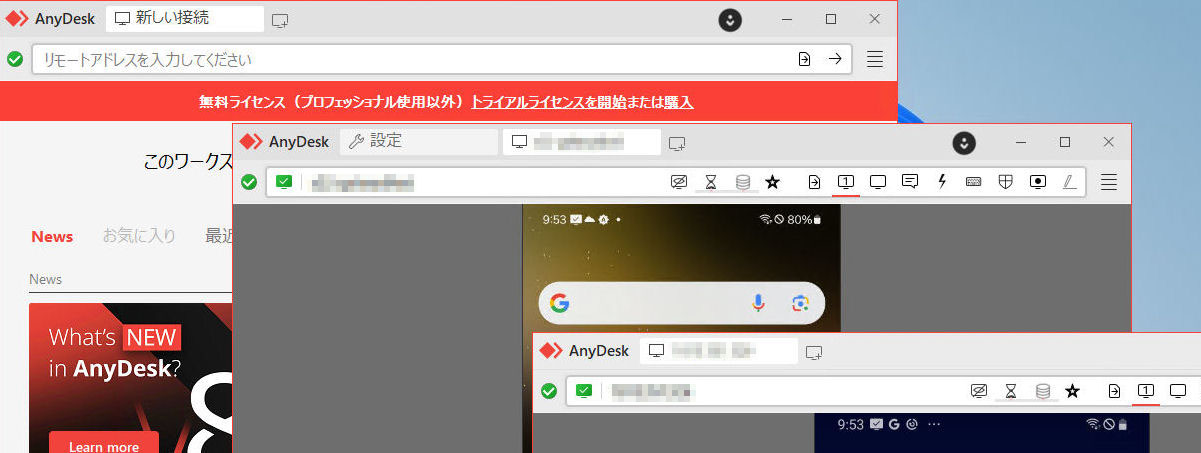Start screen recording icon in 設定 session window
Screen dimensions: 1201x453
point(1038,182)
